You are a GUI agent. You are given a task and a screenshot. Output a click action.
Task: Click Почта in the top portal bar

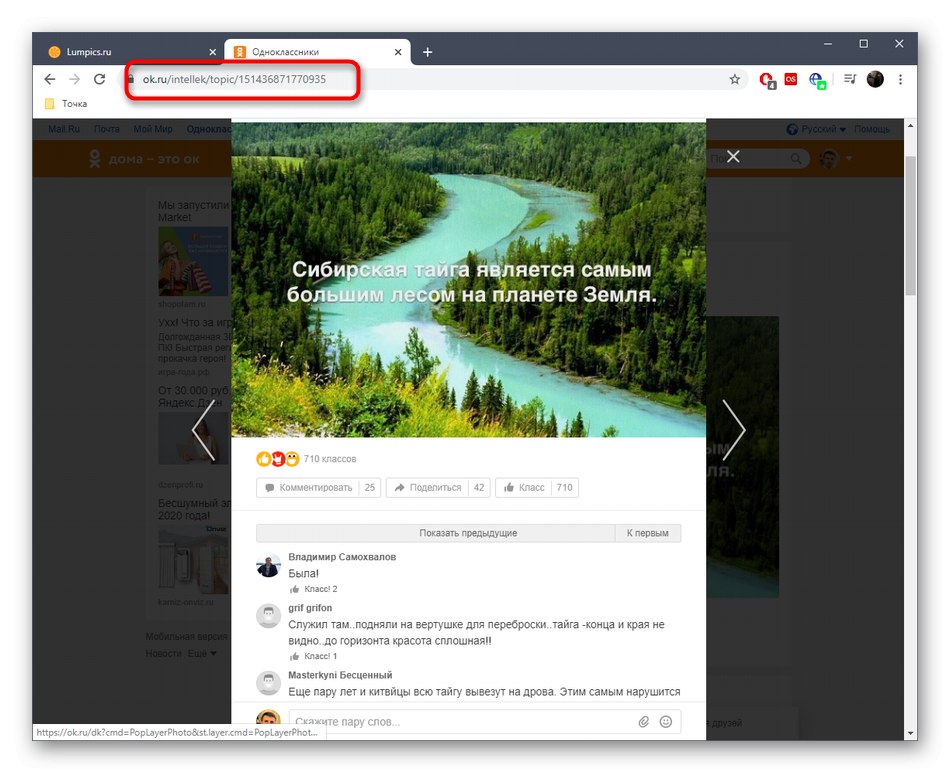coord(106,129)
